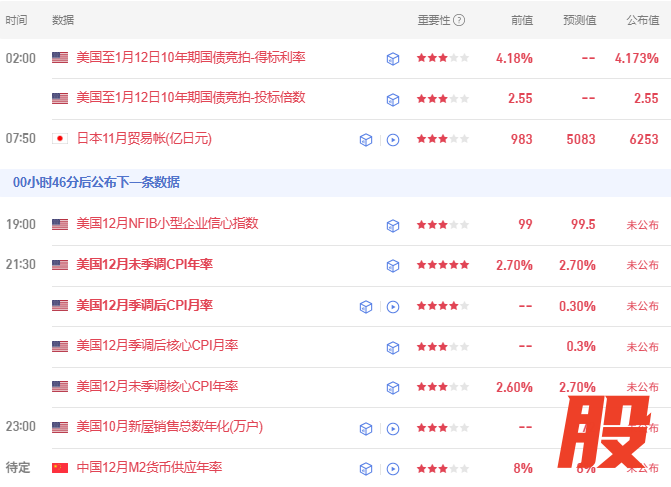Open the importance help question-mark icon
Screen dimensions: 671x487
point(459,20)
